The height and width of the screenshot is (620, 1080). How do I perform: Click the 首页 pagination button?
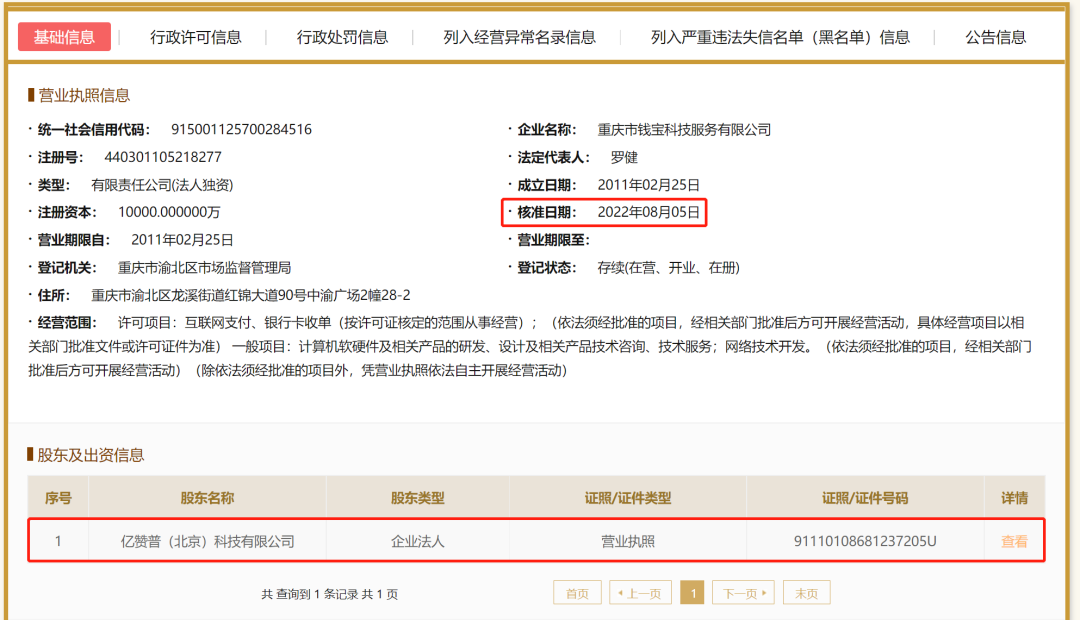point(577,592)
